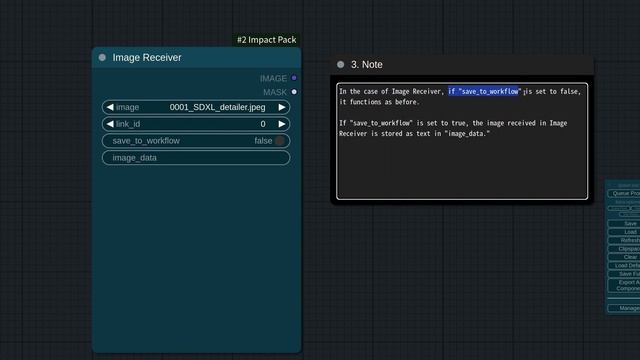The width and height of the screenshot is (640, 360).
Task: Open the Manager button
Action: [x=624, y=308]
